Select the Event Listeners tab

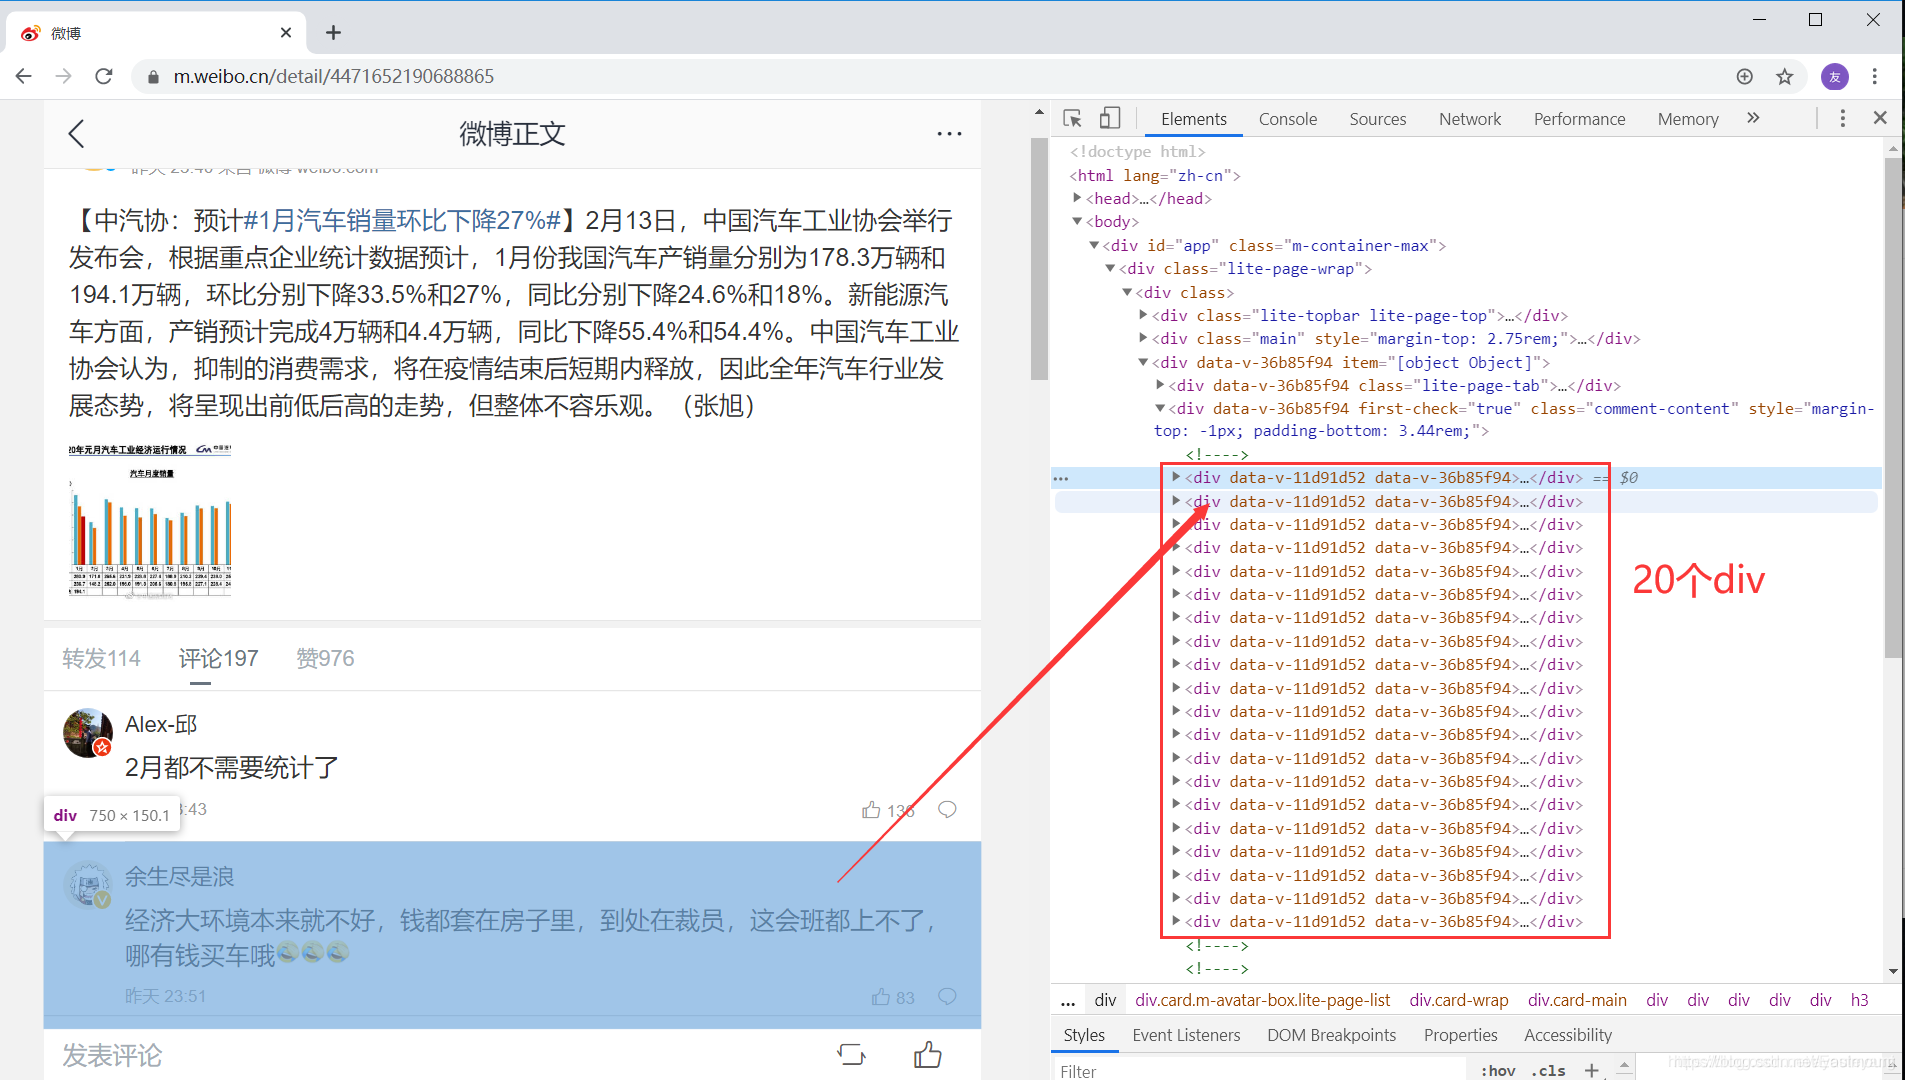pyautogui.click(x=1186, y=1035)
